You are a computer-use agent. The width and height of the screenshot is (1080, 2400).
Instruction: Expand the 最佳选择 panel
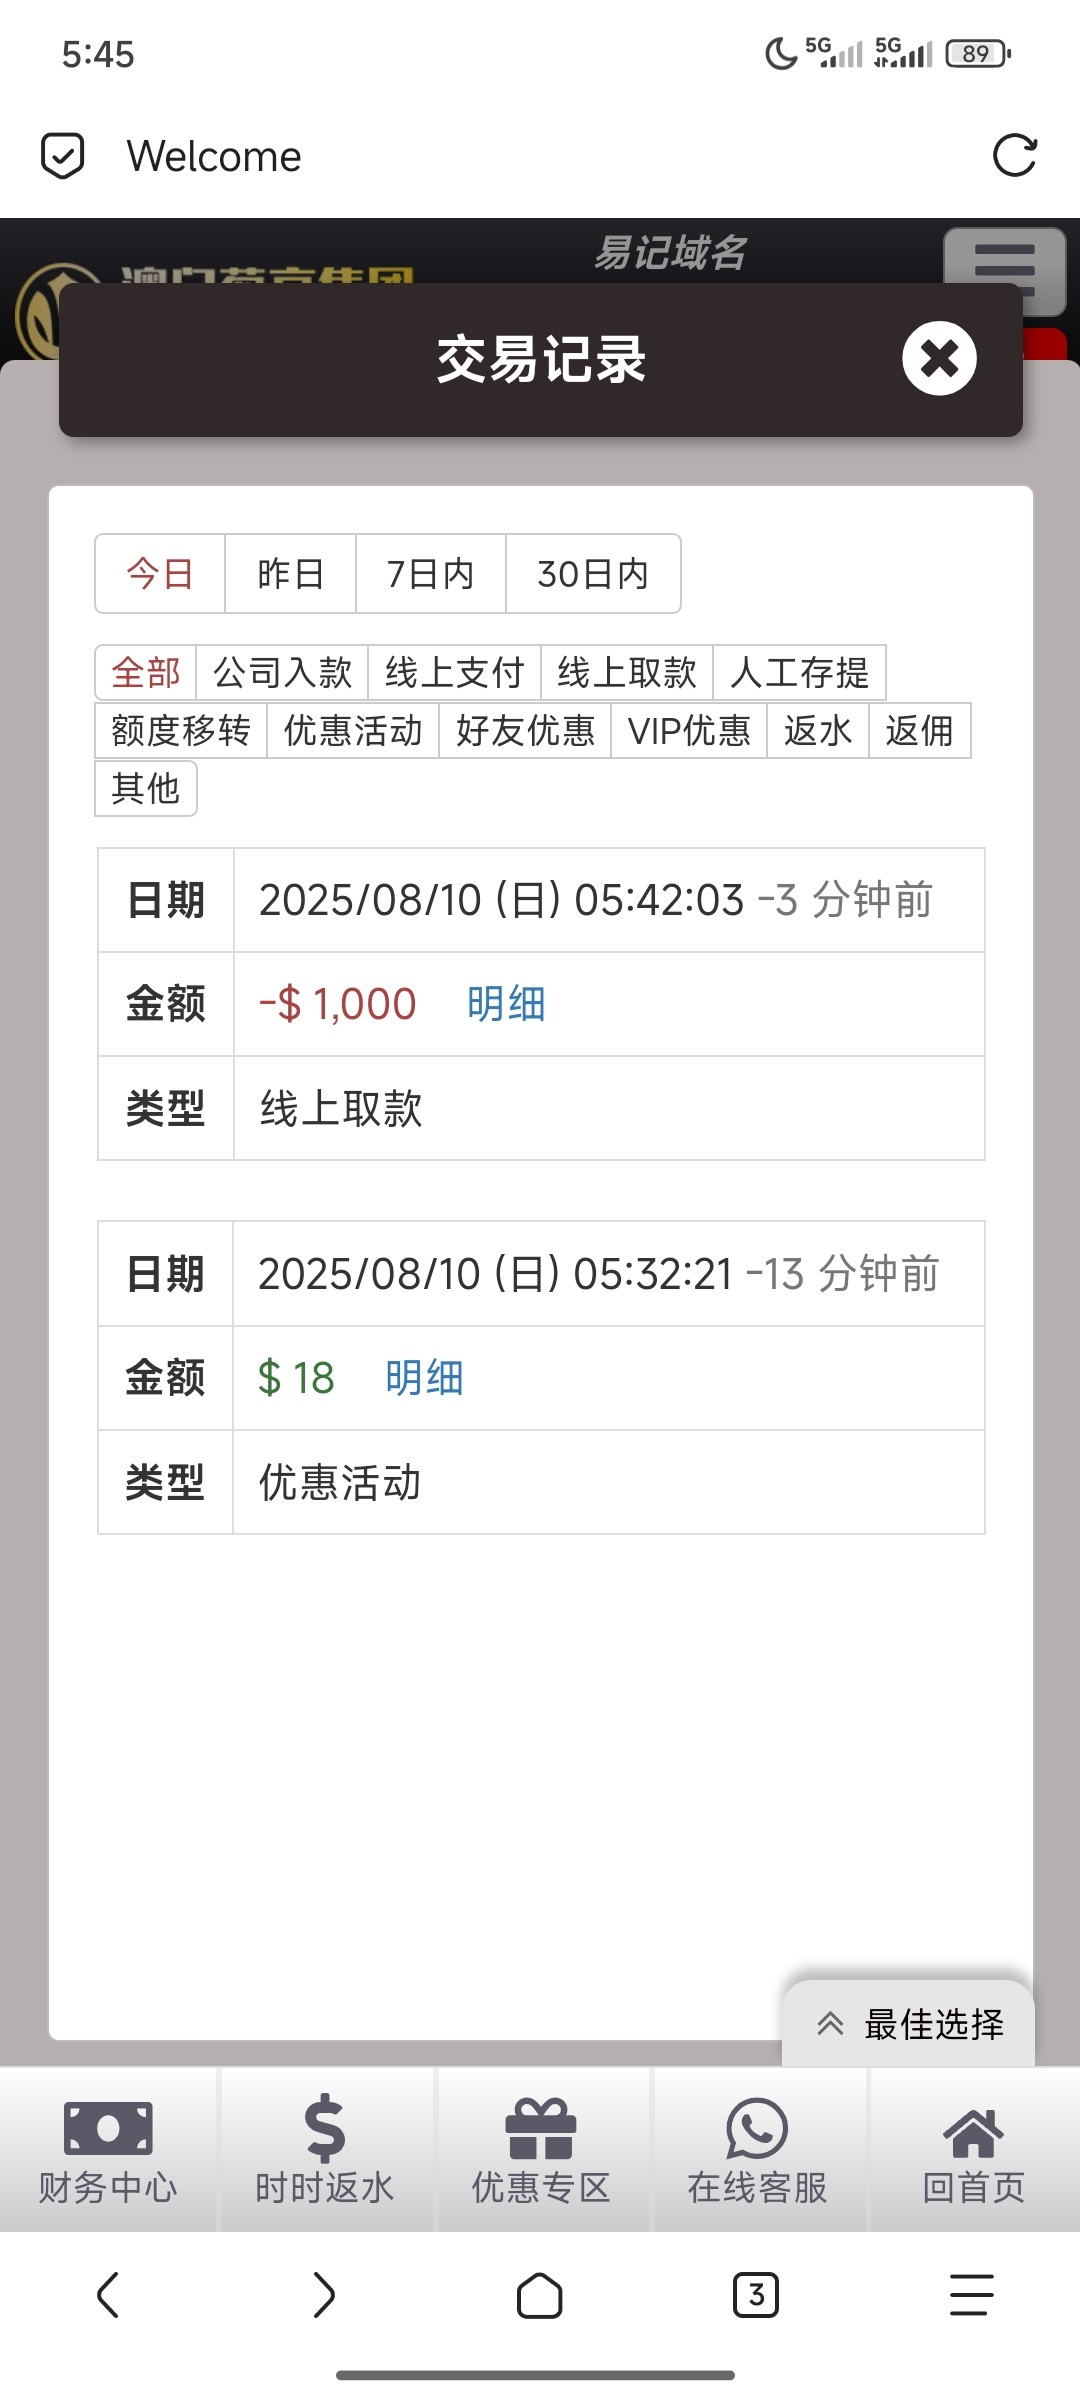click(908, 2024)
